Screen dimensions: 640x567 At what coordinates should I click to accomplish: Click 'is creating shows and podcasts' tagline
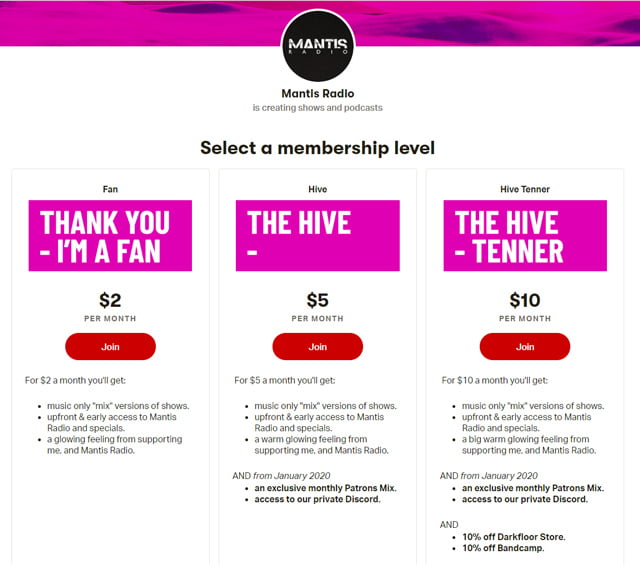pyautogui.click(x=318, y=108)
